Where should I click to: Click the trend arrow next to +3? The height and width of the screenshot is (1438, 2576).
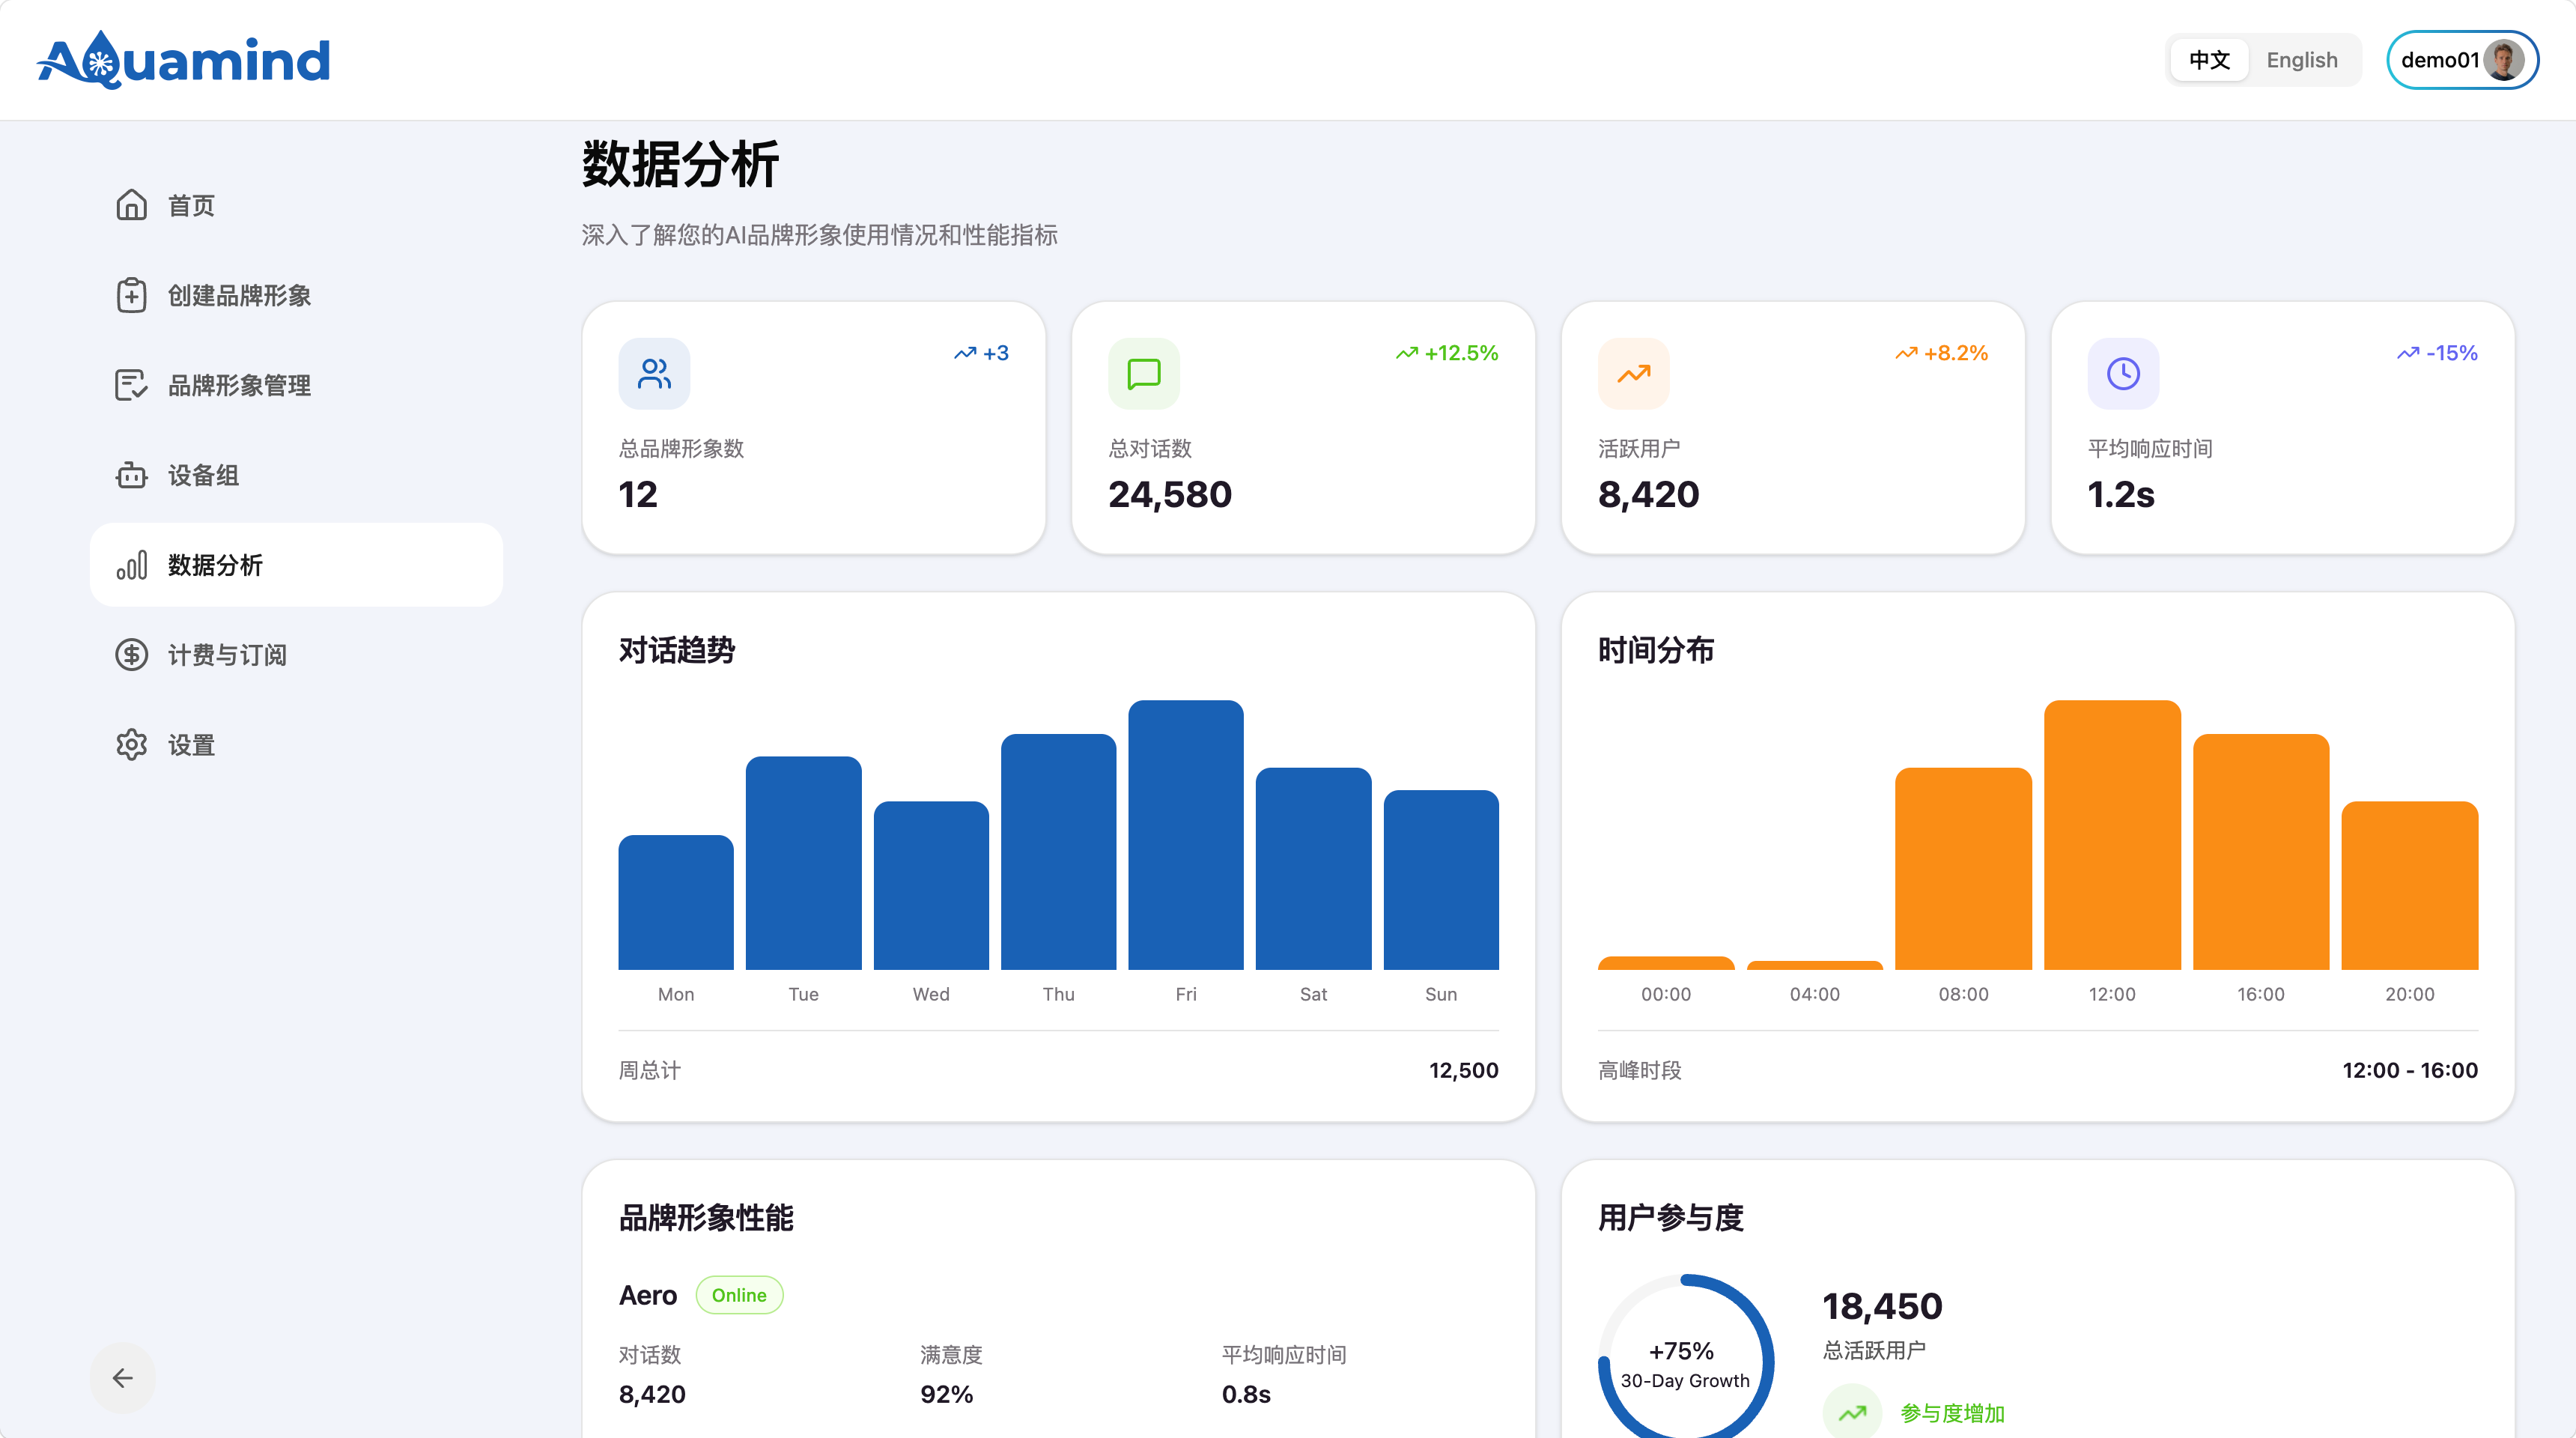pos(965,353)
